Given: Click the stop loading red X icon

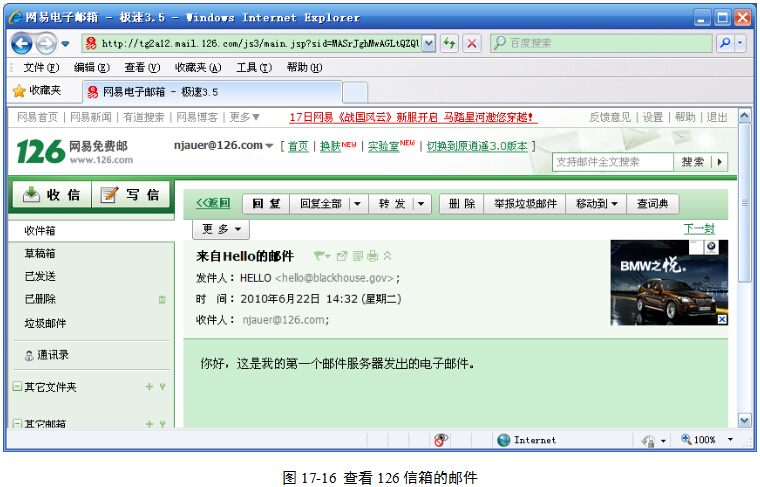Looking at the screenshot, I should click(x=472, y=44).
